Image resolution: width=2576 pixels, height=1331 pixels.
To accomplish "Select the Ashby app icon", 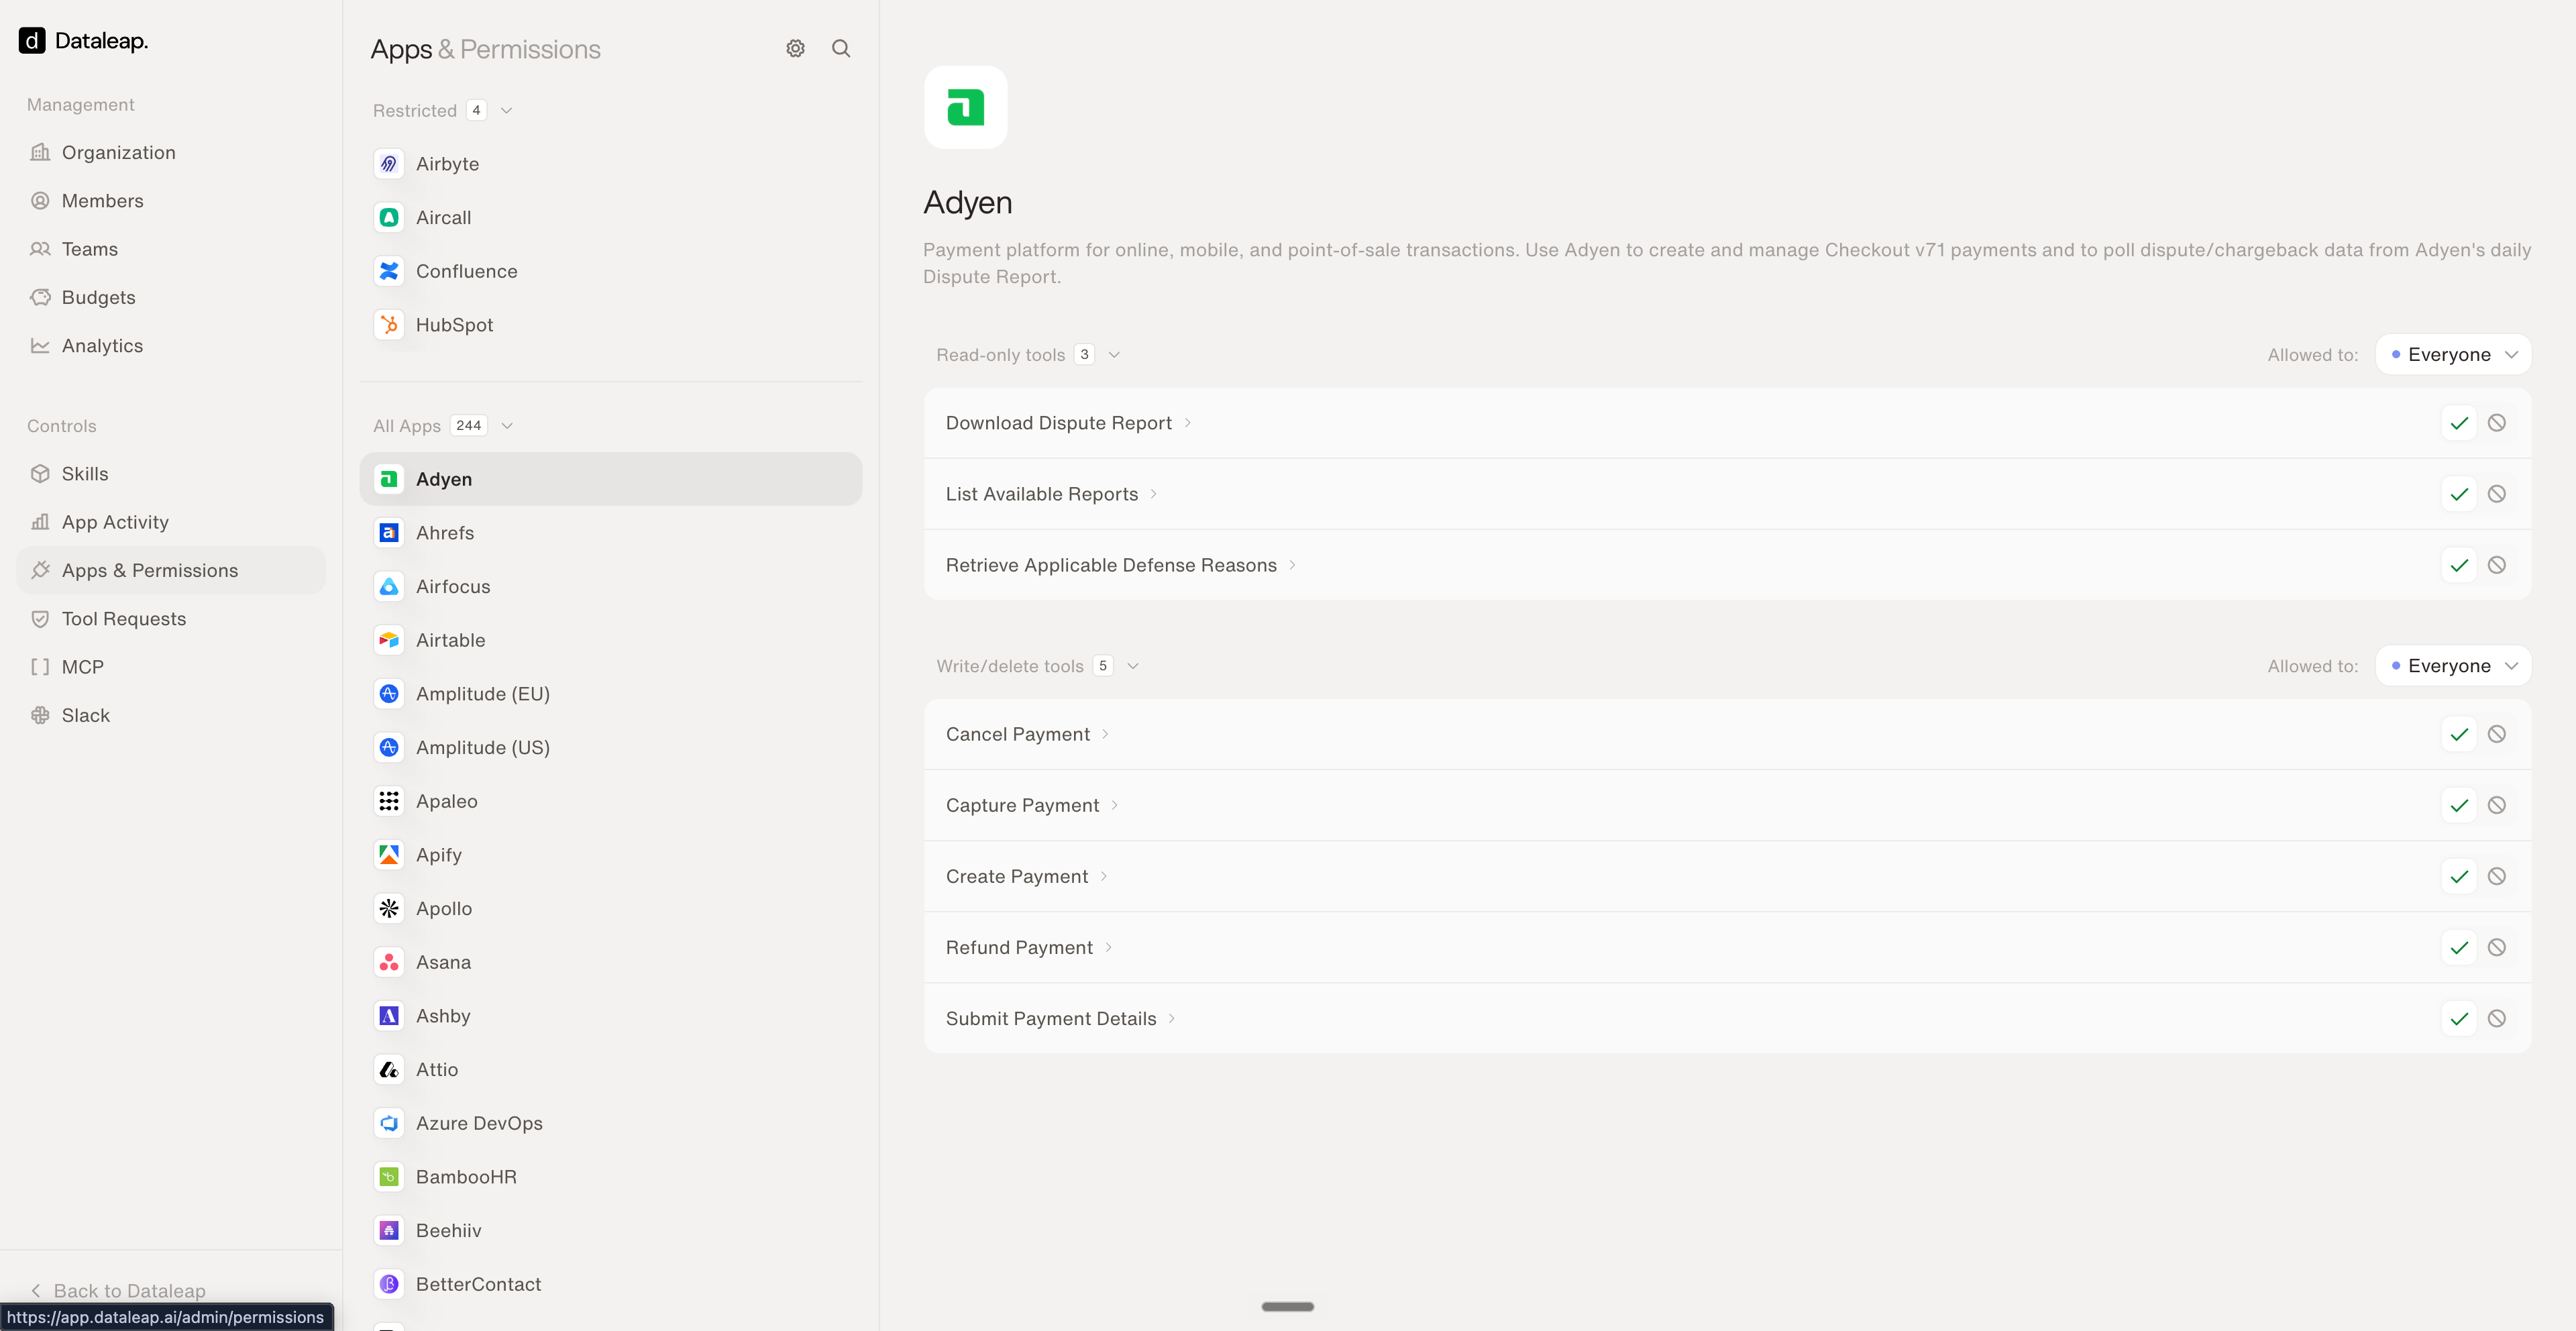I will point(389,1015).
